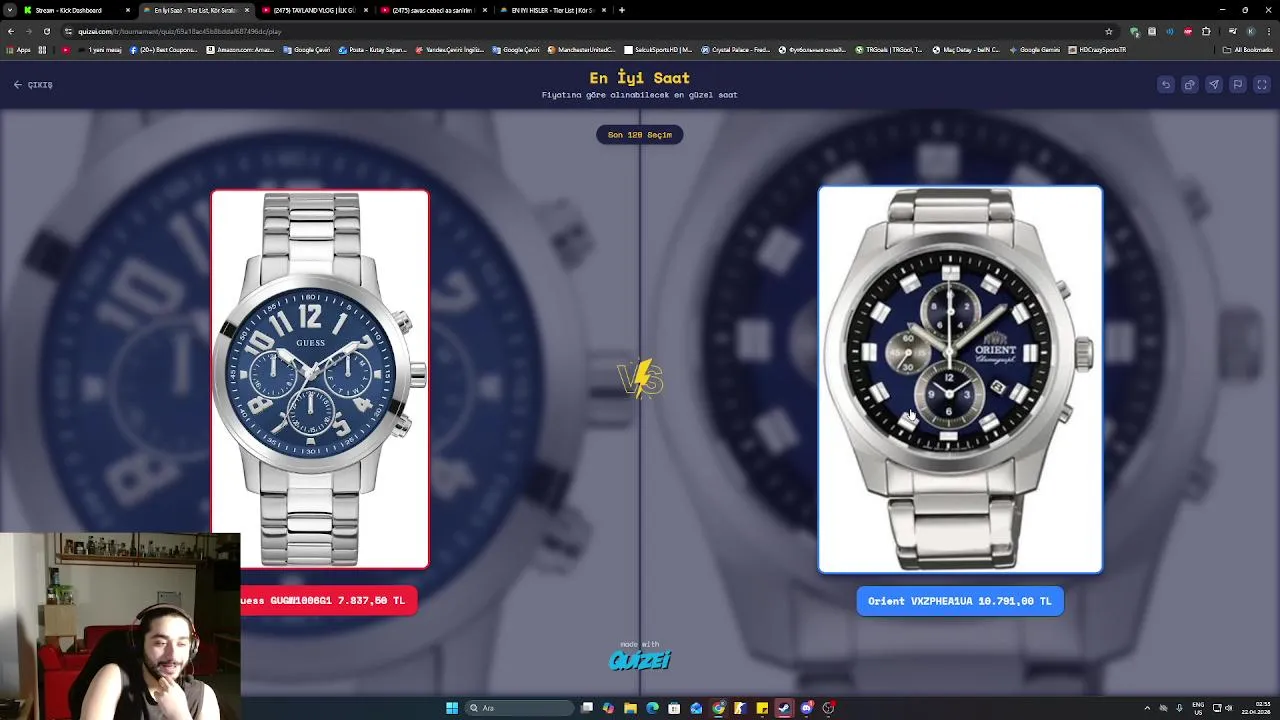Switch to the EN IYI HISLER Tier List tab
The image size is (1280, 720).
pyautogui.click(x=552, y=10)
